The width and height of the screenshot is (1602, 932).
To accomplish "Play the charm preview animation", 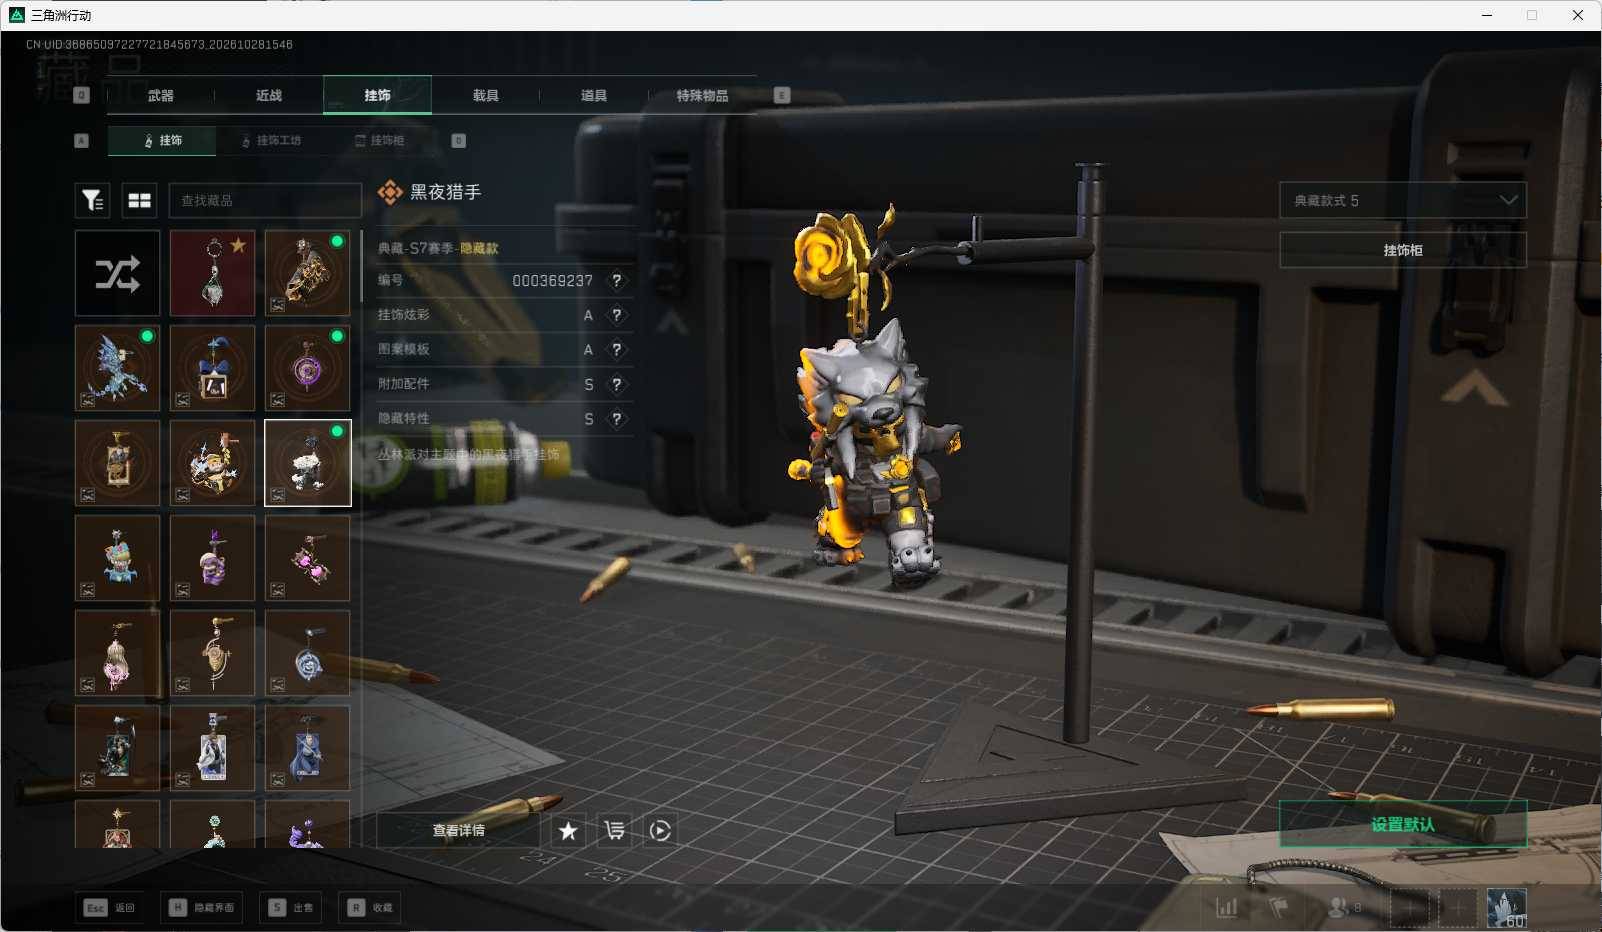I will [x=660, y=831].
